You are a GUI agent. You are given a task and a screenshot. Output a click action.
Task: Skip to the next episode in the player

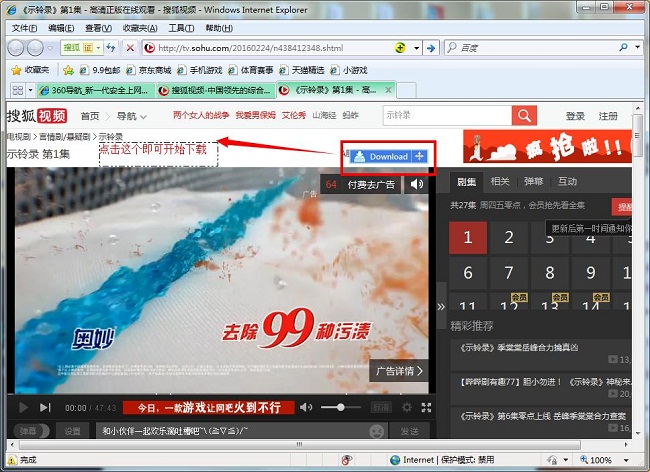pyautogui.click(x=45, y=407)
